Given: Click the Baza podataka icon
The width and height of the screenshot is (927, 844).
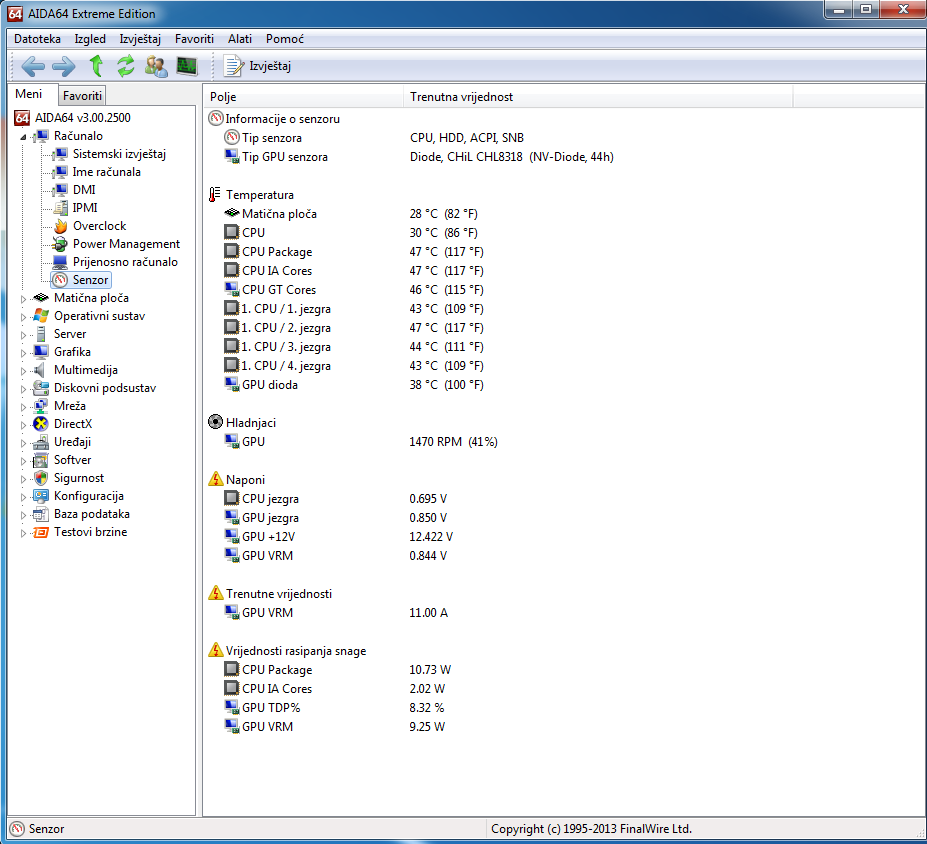Looking at the screenshot, I should (41, 514).
